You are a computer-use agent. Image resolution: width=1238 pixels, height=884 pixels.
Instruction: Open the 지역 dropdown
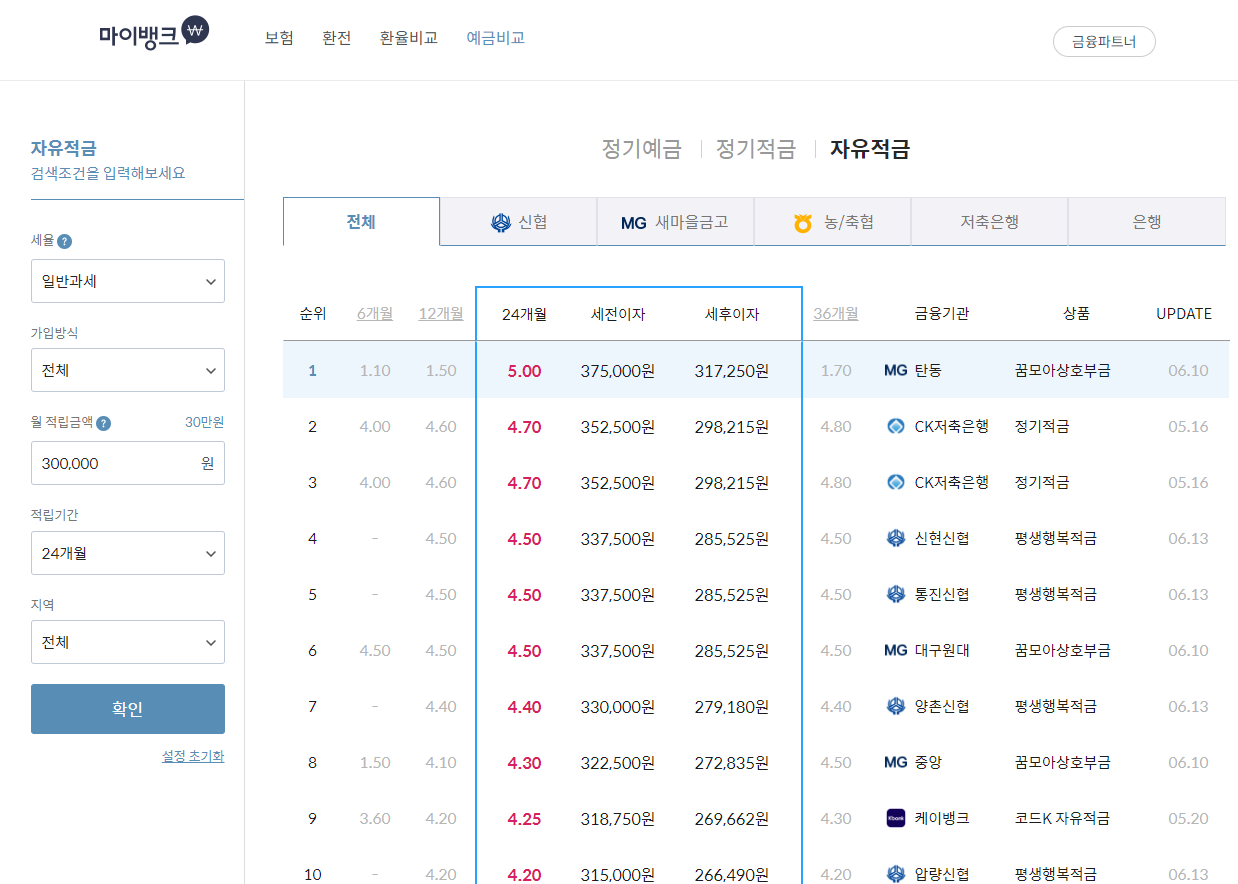click(128, 642)
